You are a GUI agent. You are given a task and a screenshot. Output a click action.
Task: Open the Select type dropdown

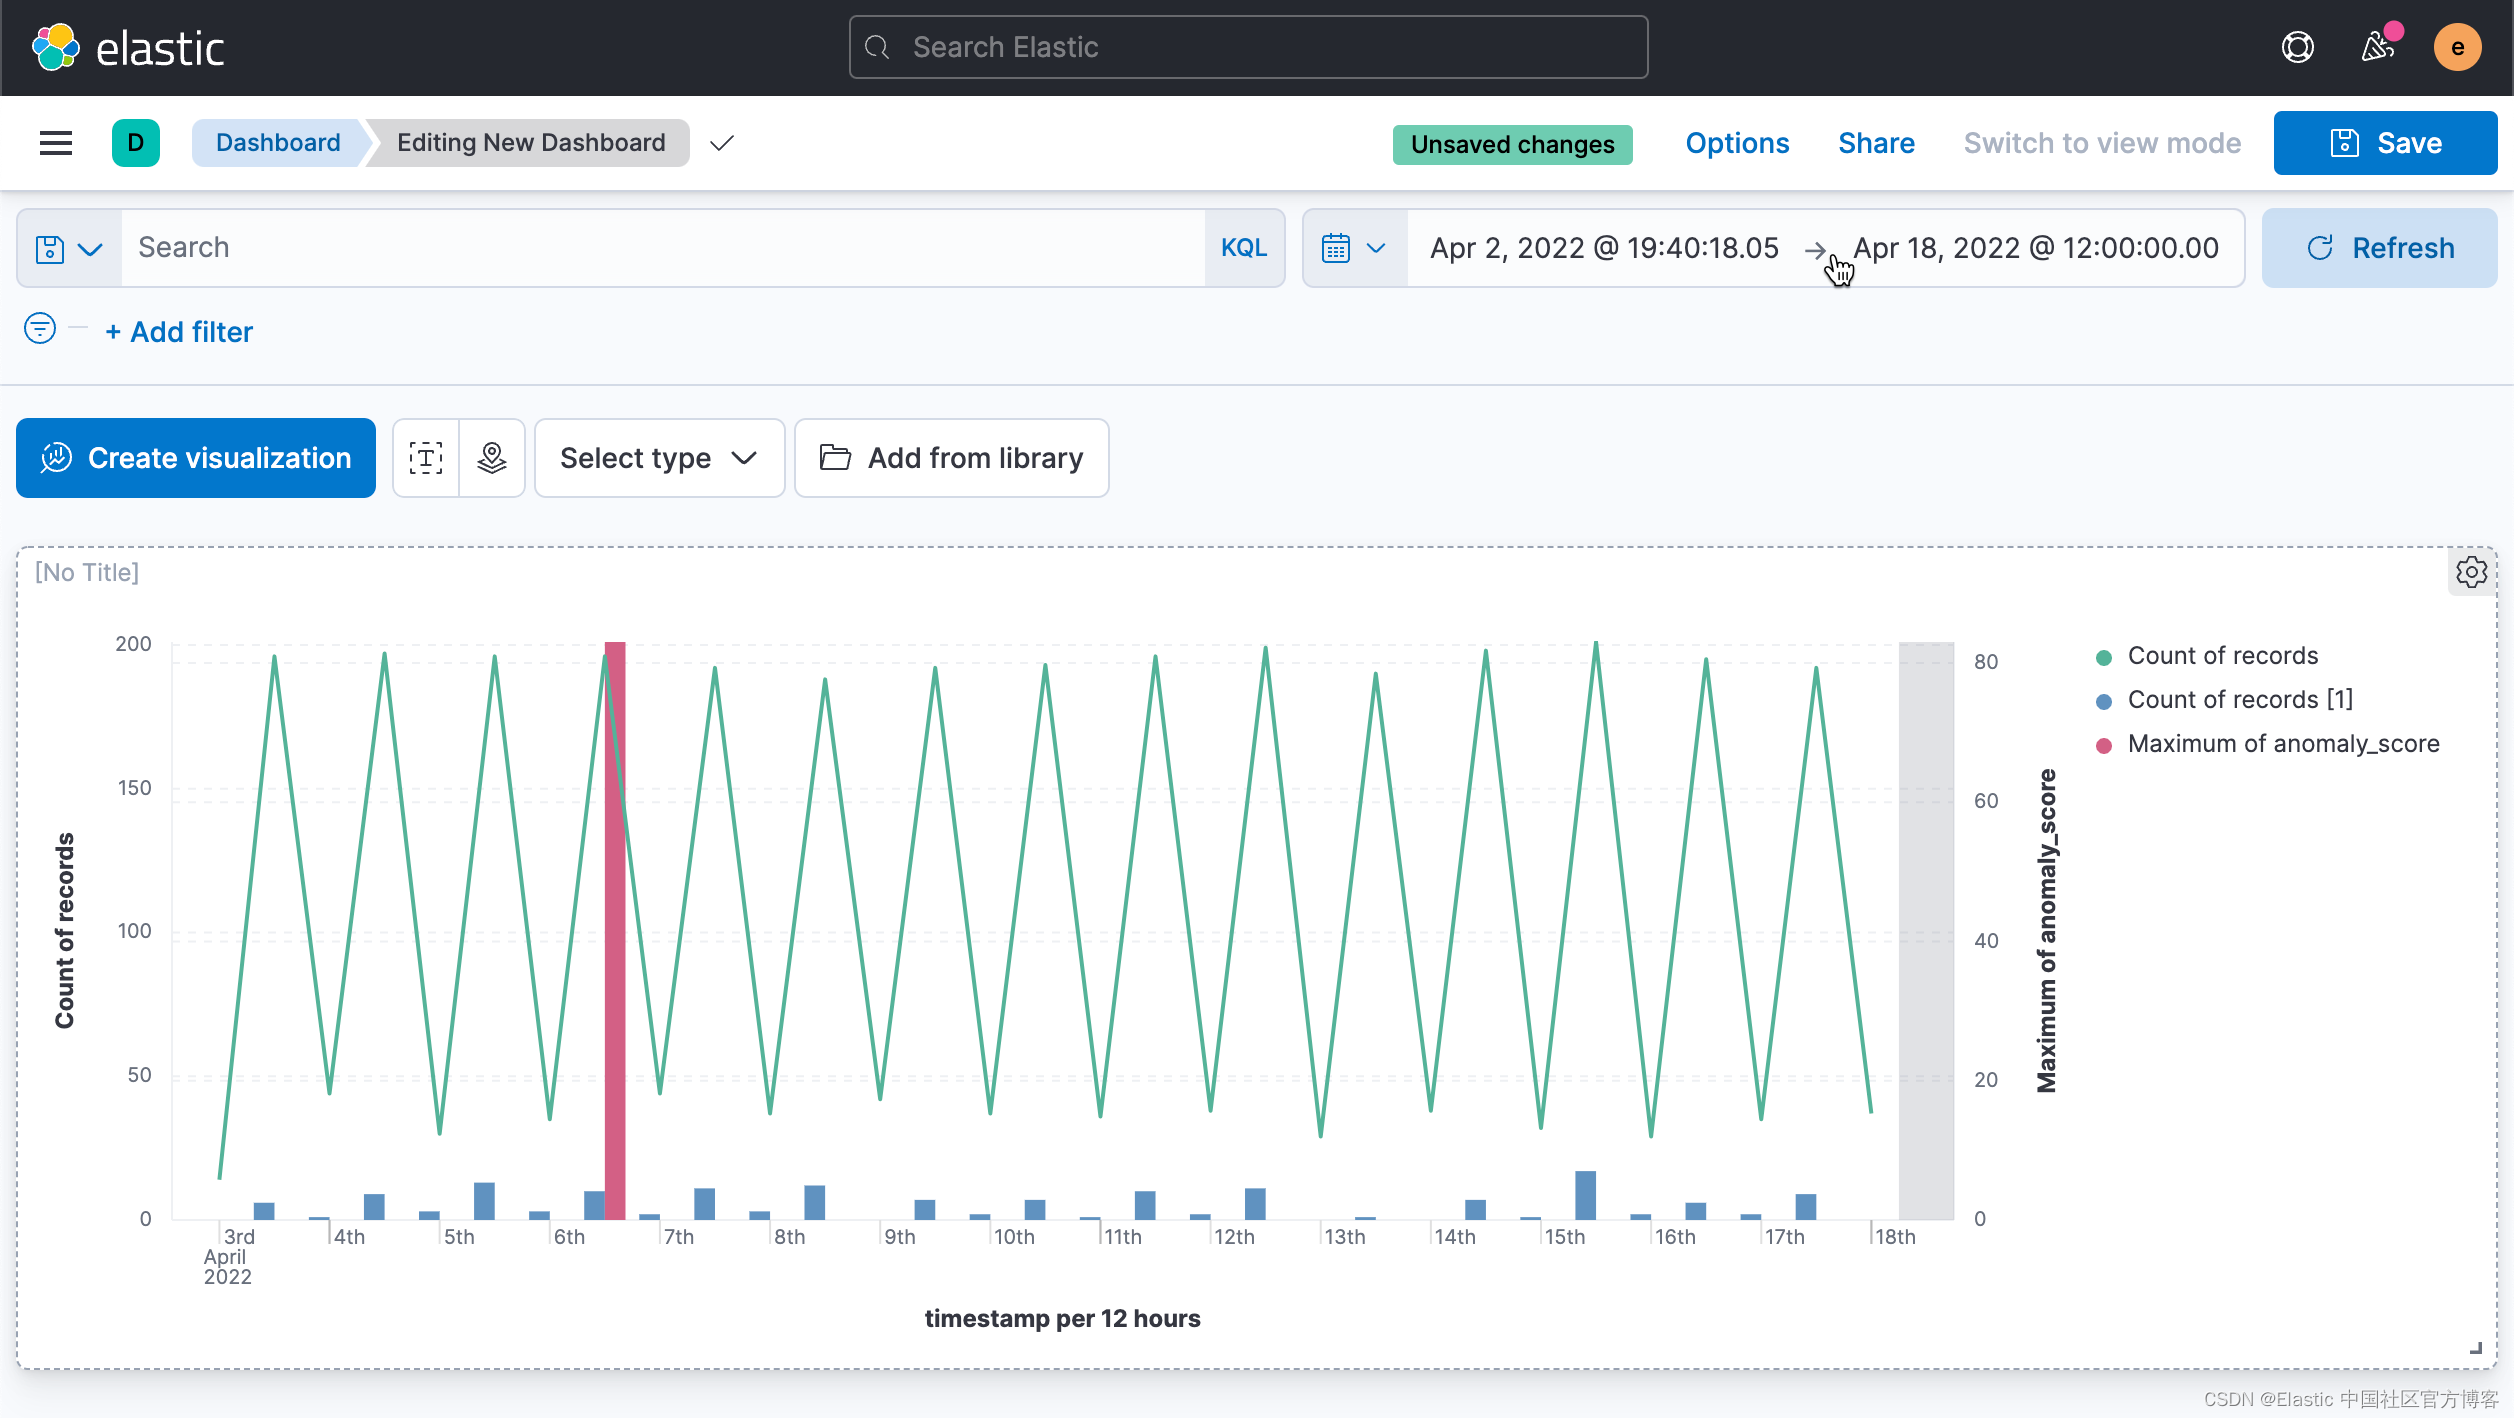pyautogui.click(x=659, y=458)
